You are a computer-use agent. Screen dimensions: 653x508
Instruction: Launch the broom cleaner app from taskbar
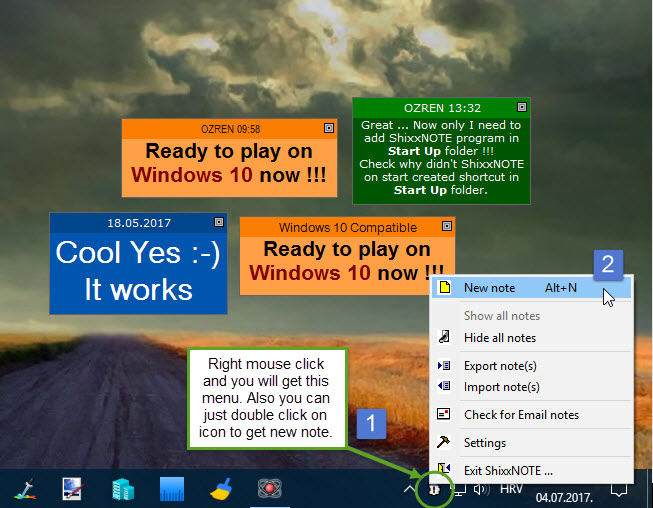tap(221, 490)
